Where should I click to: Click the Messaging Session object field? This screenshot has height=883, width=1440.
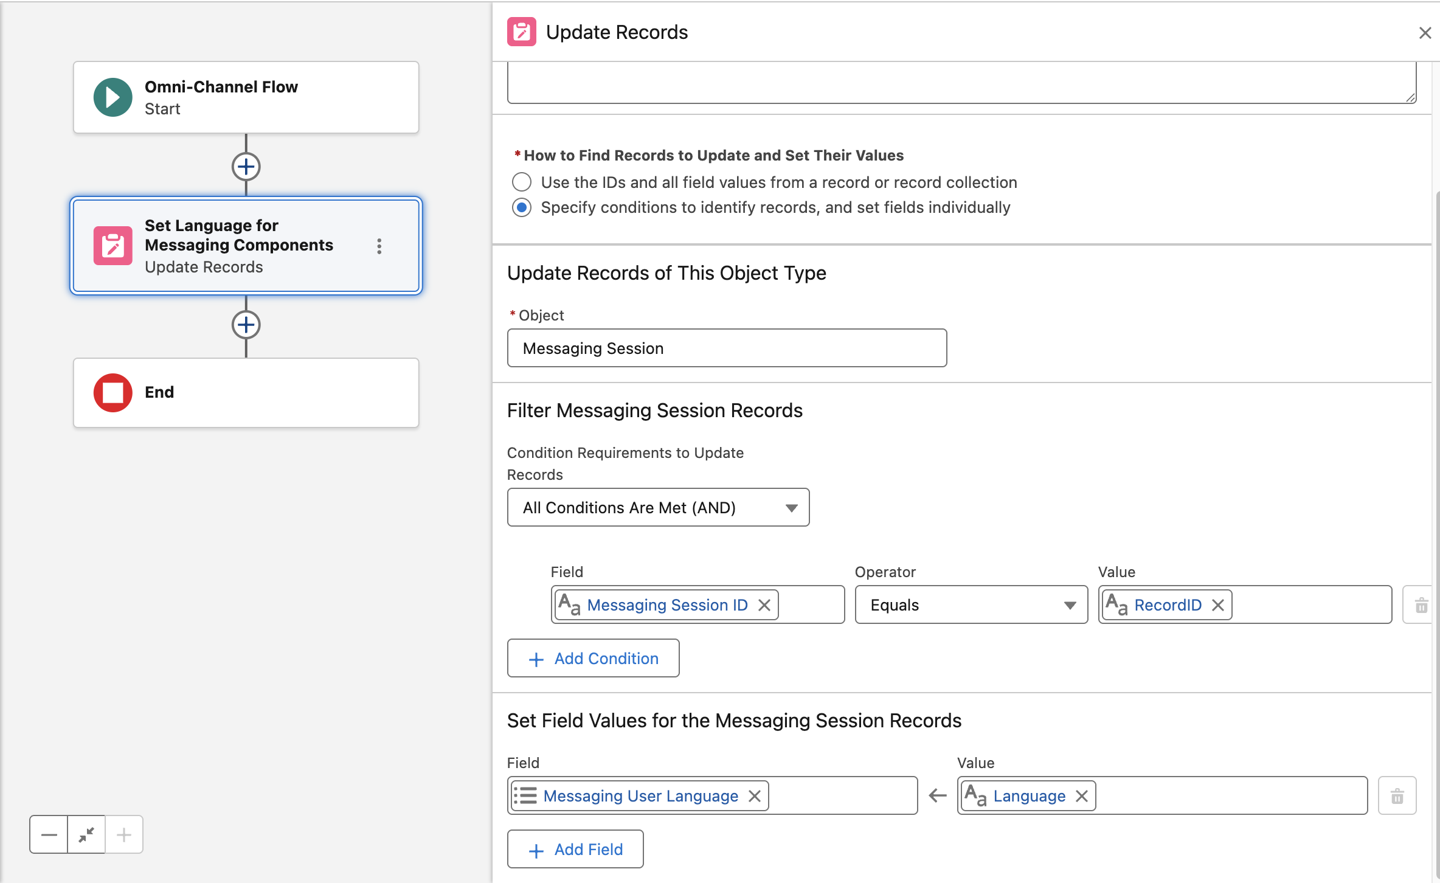(x=727, y=348)
